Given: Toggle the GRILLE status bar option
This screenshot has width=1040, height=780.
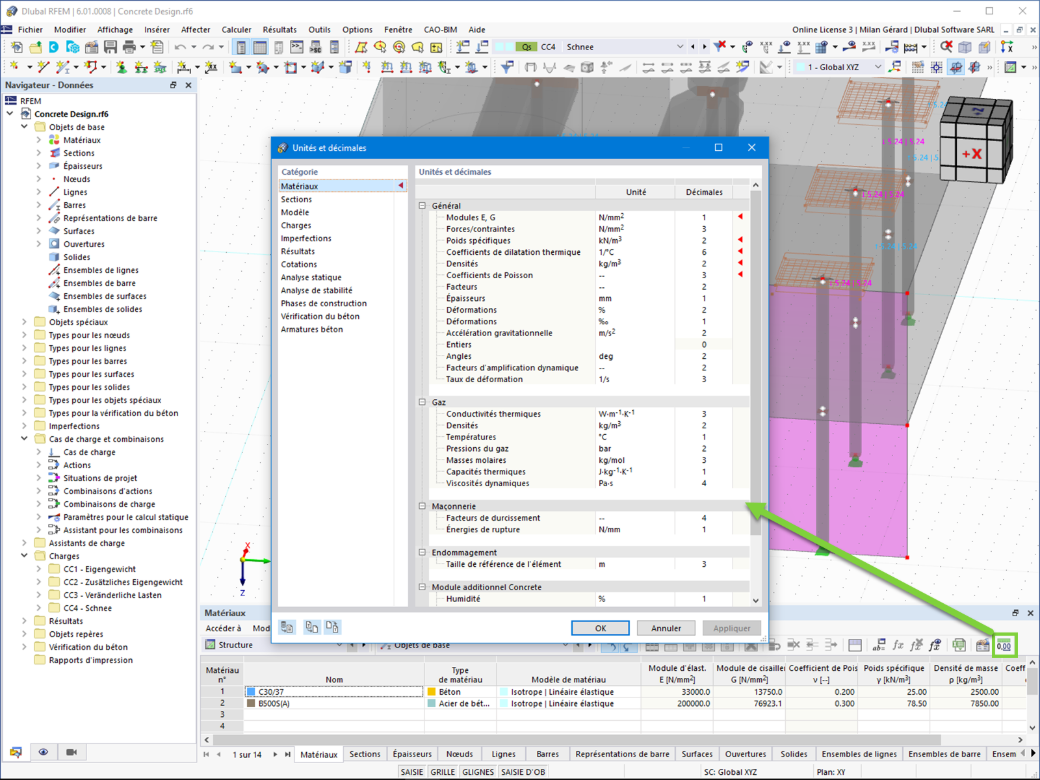Looking at the screenshot, I should click(x=442, y=772).
